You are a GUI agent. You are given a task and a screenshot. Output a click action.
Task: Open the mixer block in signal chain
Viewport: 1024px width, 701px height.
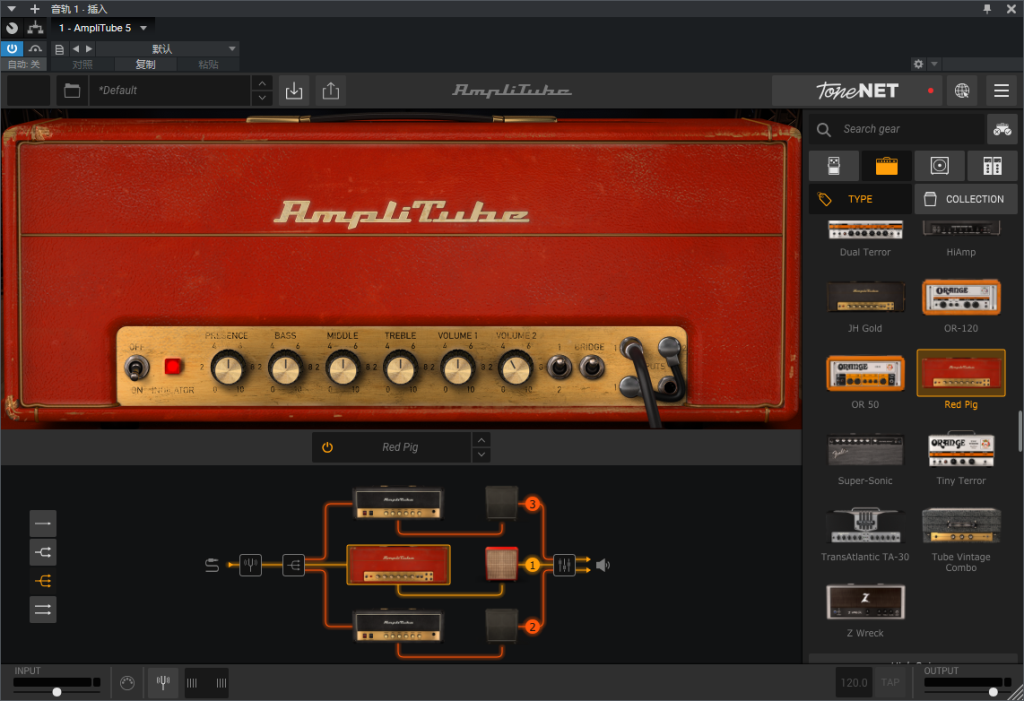pos(564,565)
